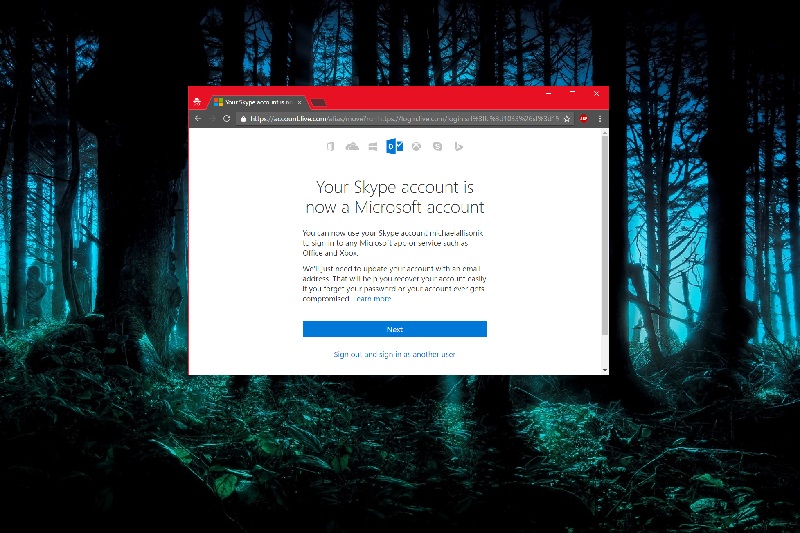
Task: Select the 'Your Skype account' browser tab
Action: [258, 102]
